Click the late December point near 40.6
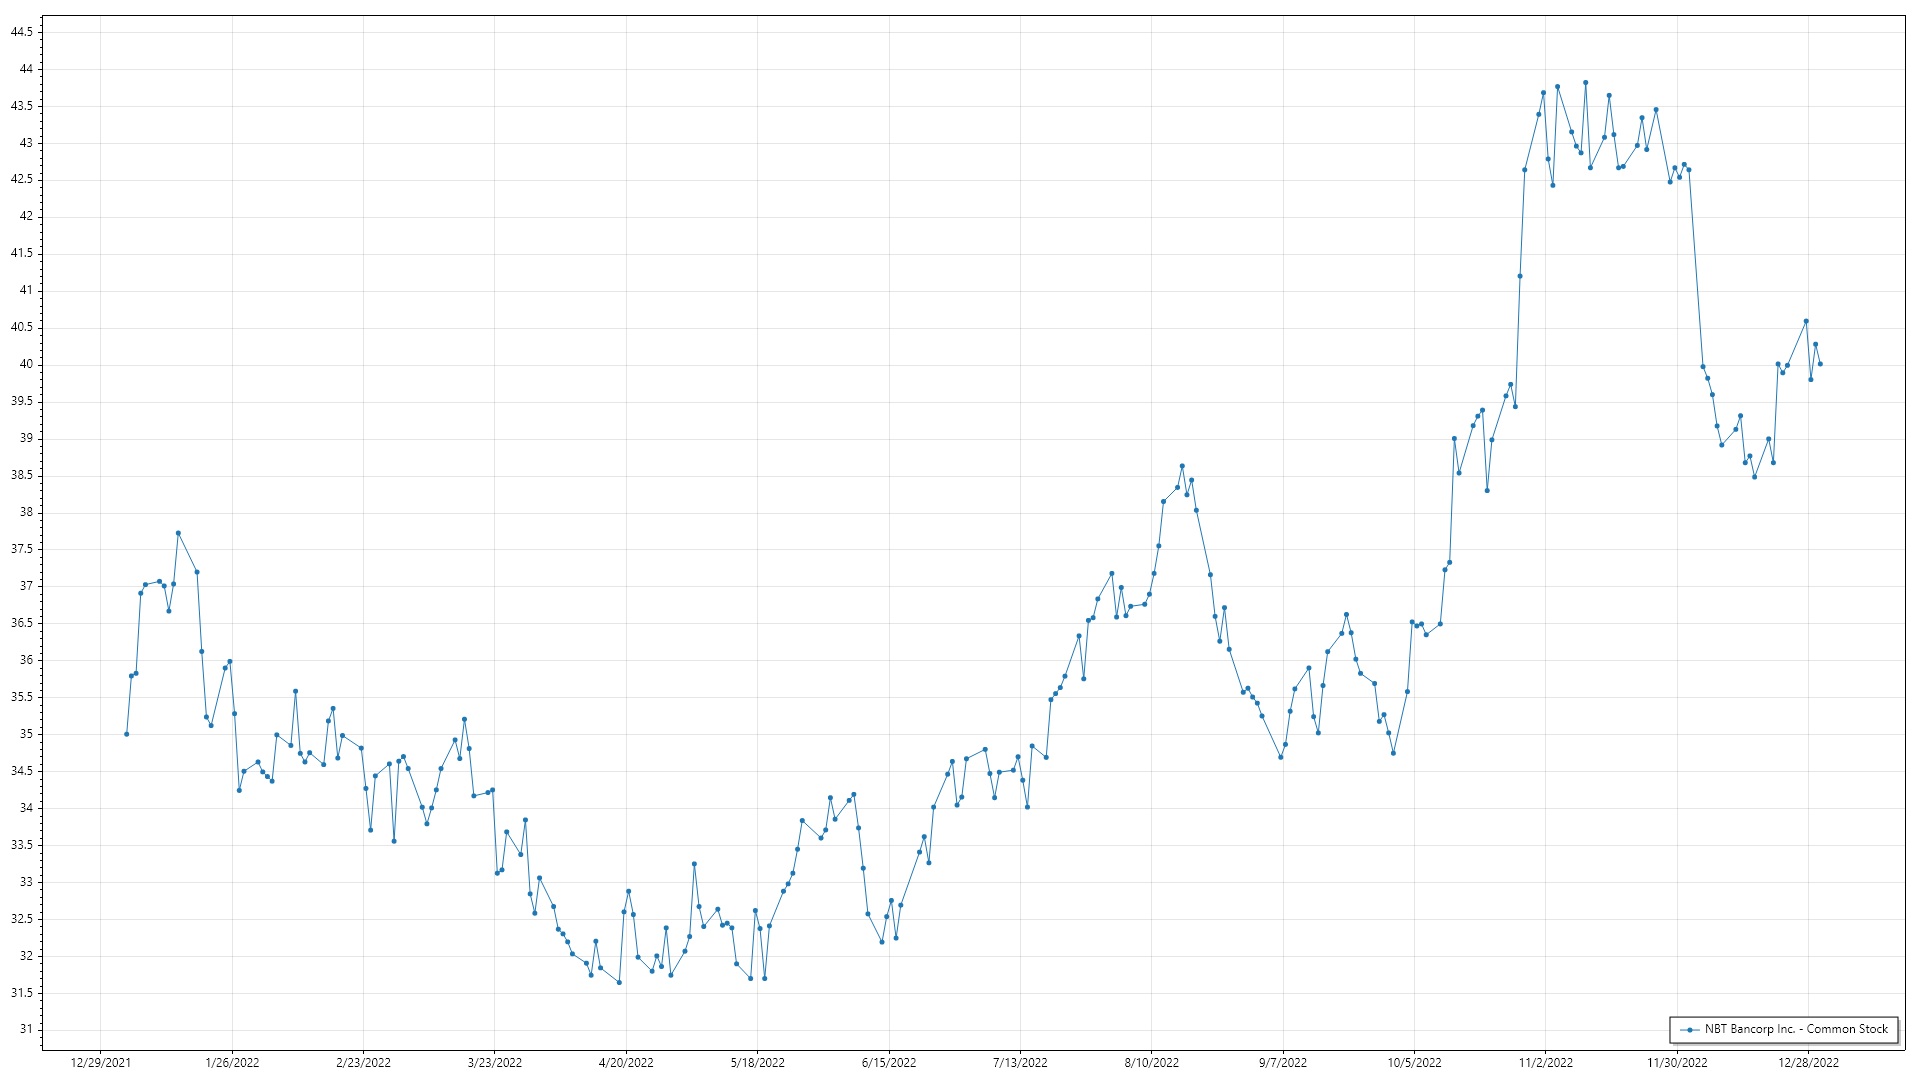Image resolution: width=1920 pixels, height=1080 pixels. point(1806,321)
